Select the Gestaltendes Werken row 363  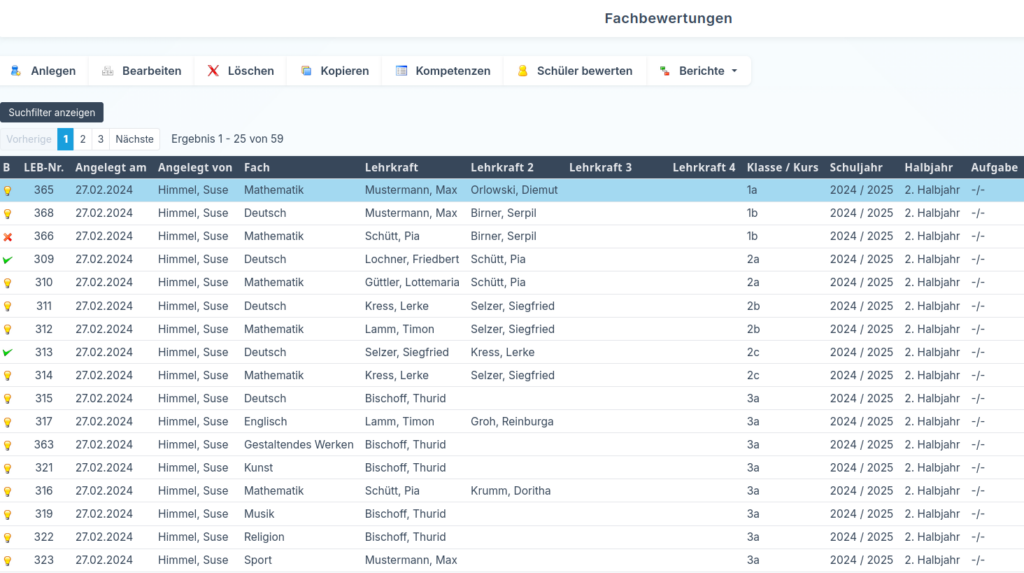[298, 445]
